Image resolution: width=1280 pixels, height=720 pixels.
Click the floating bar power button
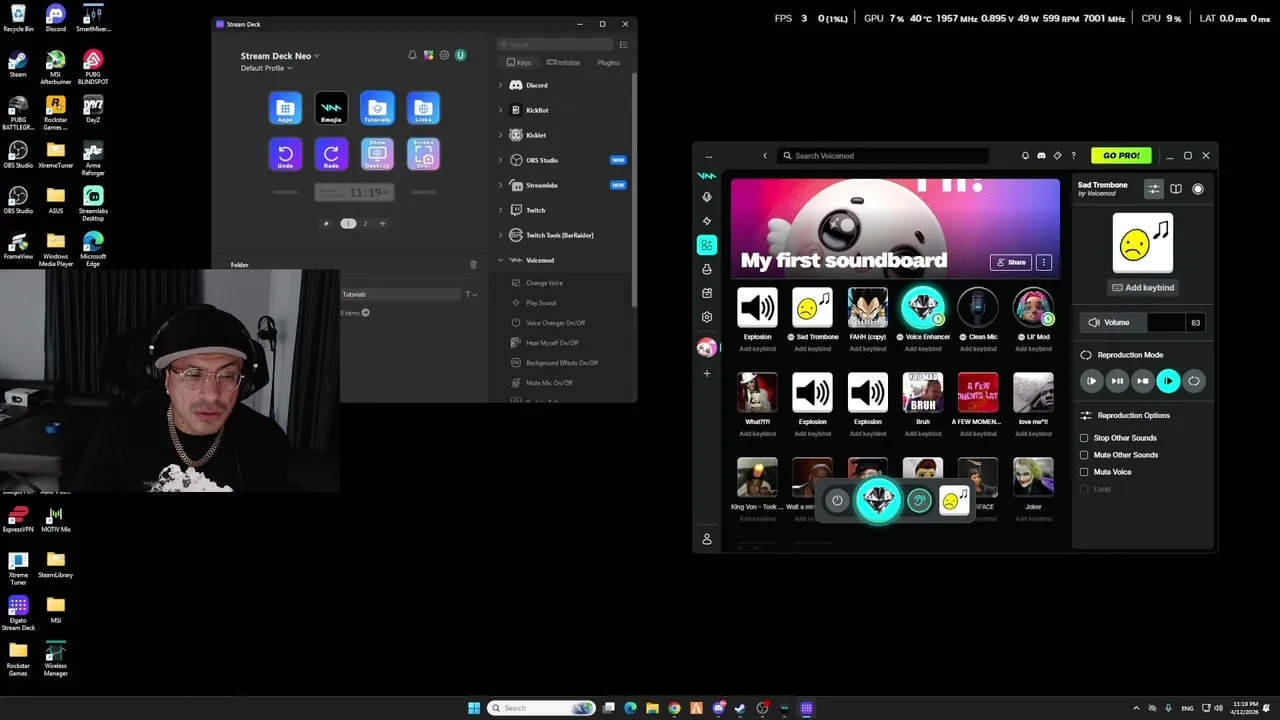tap(837, 501)
